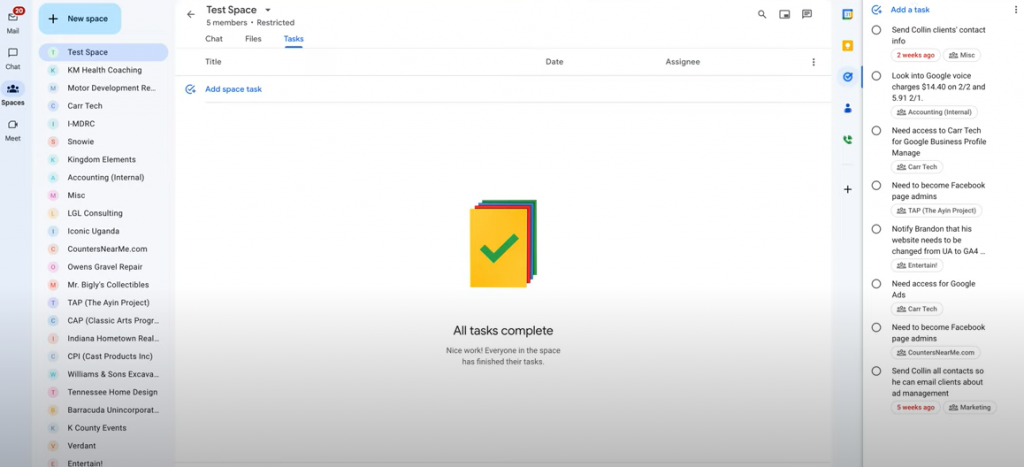Mark 'Send Collin clients' contact info' complete

point(876,30)
